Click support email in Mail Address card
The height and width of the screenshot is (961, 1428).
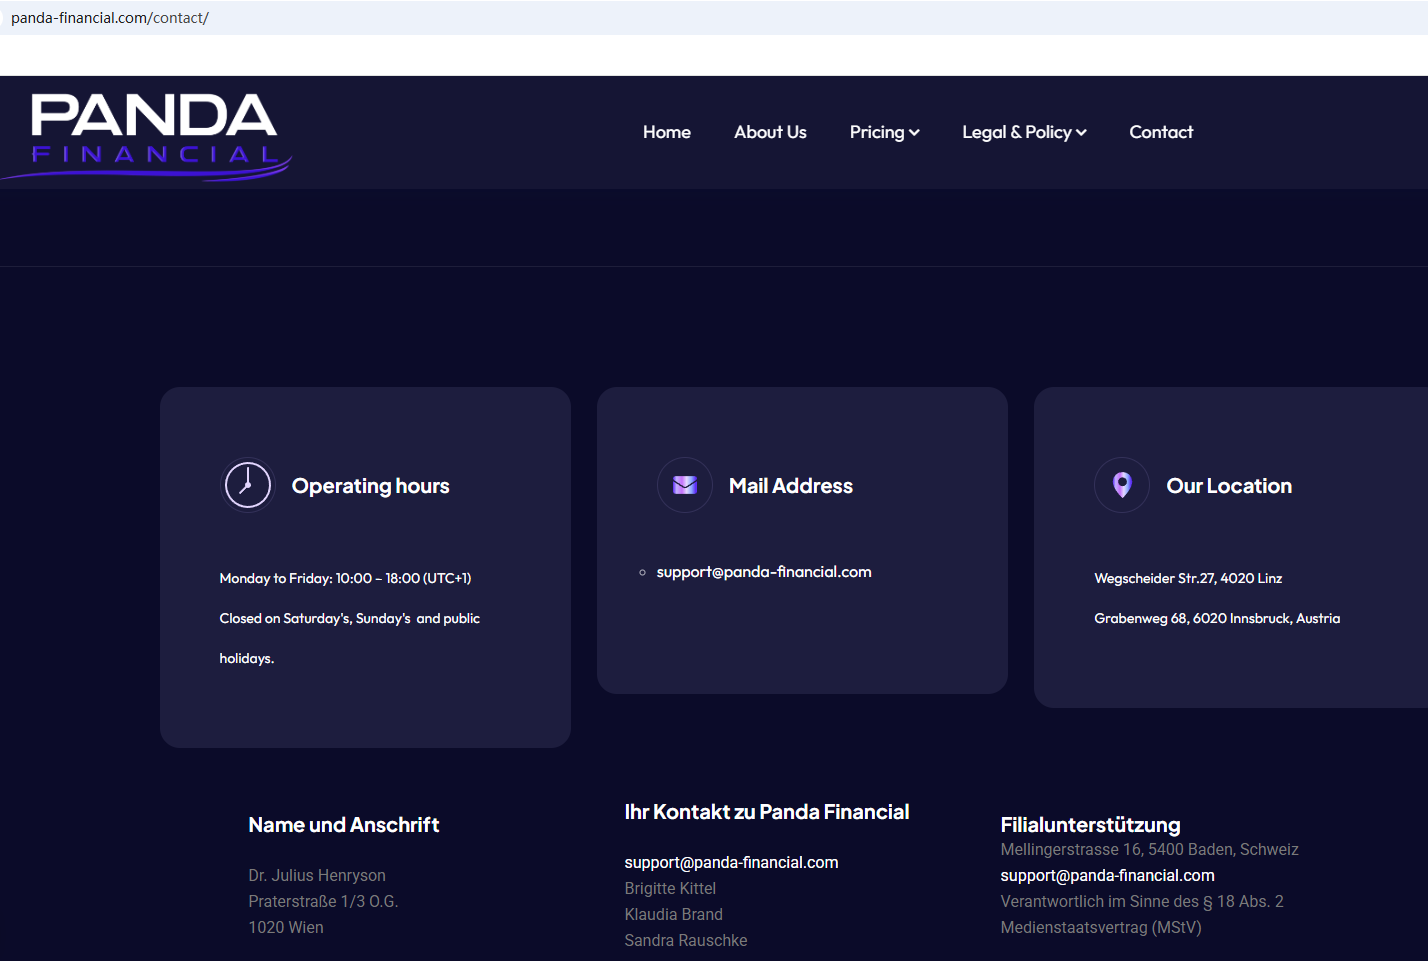click(763, 572)
